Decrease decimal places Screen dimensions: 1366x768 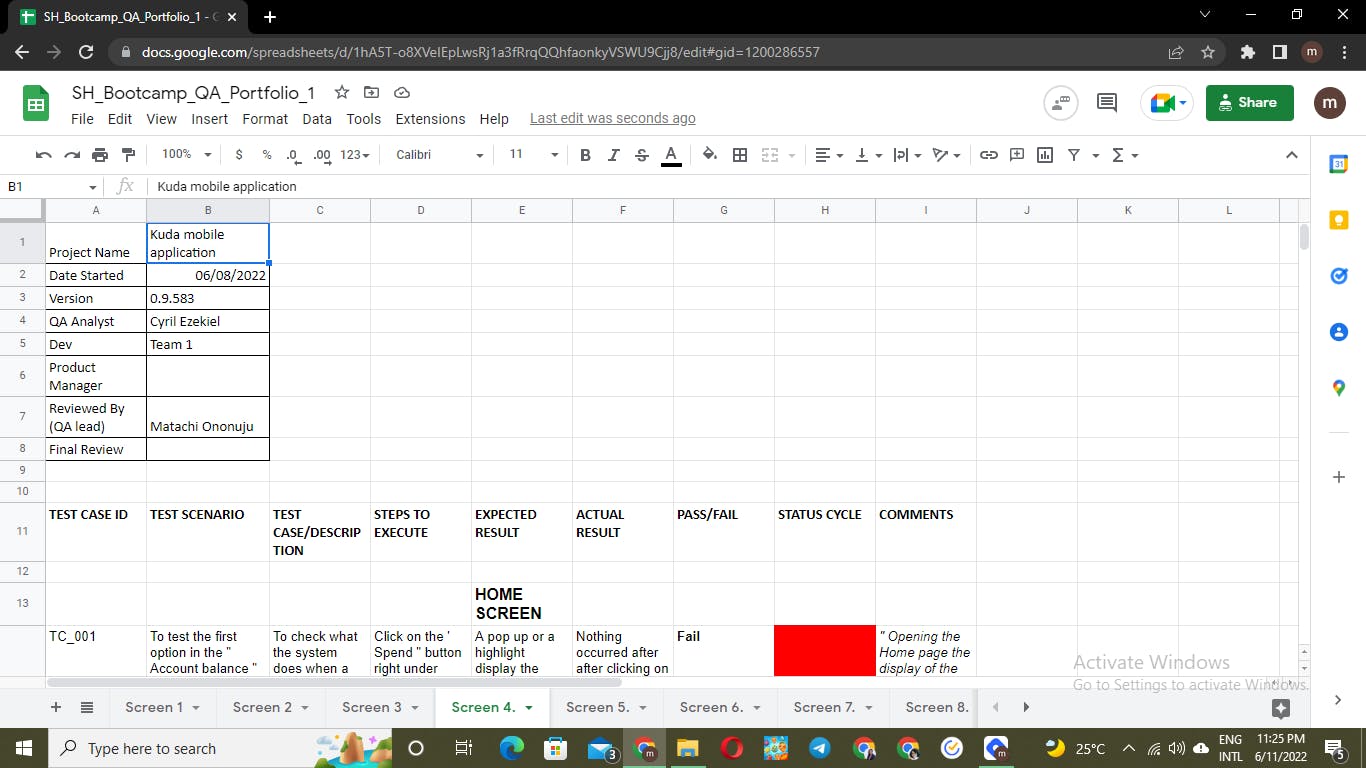click(x=293, y=155)
